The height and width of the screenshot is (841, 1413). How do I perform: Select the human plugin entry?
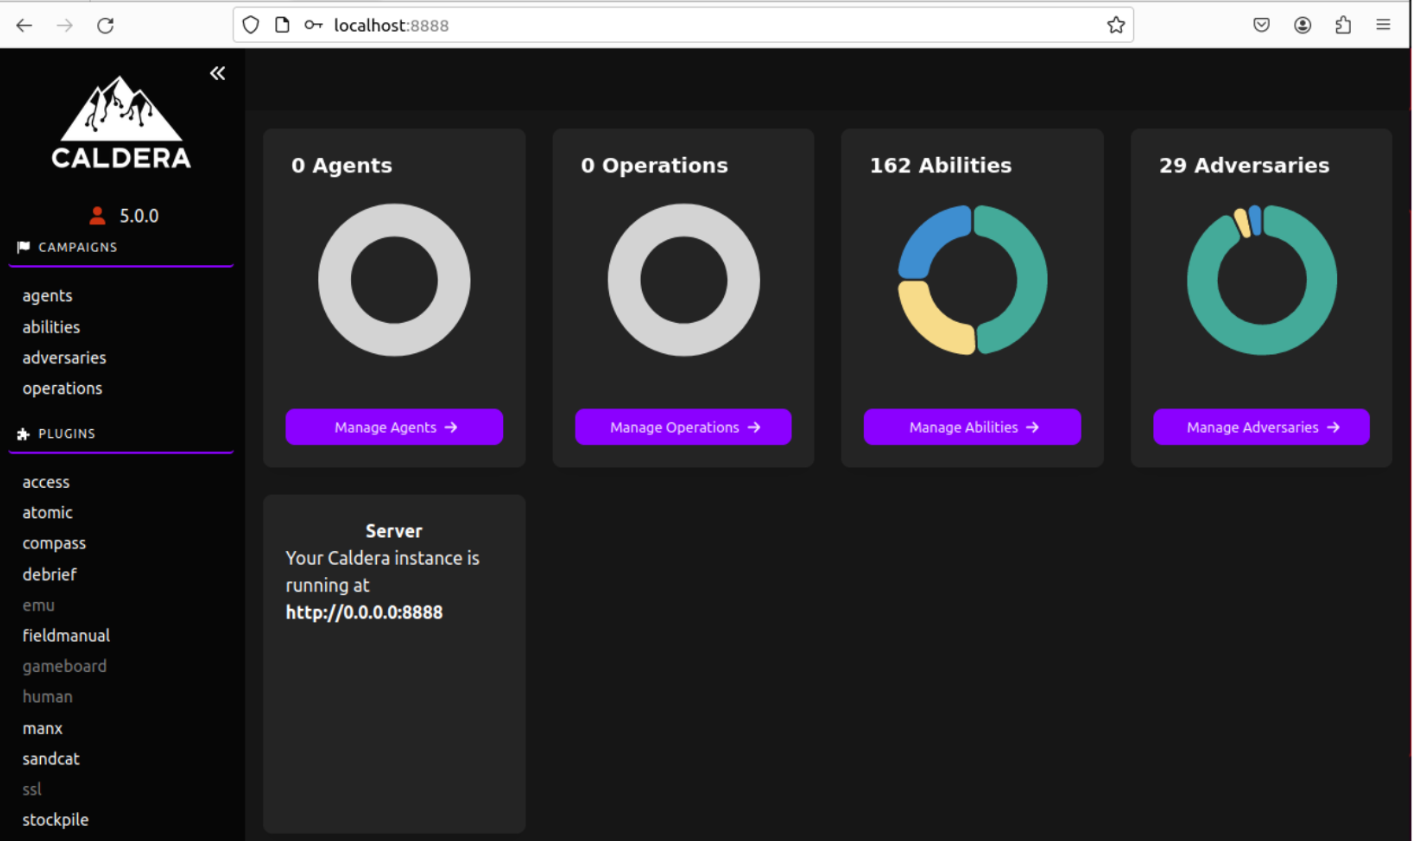click(47, 697)
